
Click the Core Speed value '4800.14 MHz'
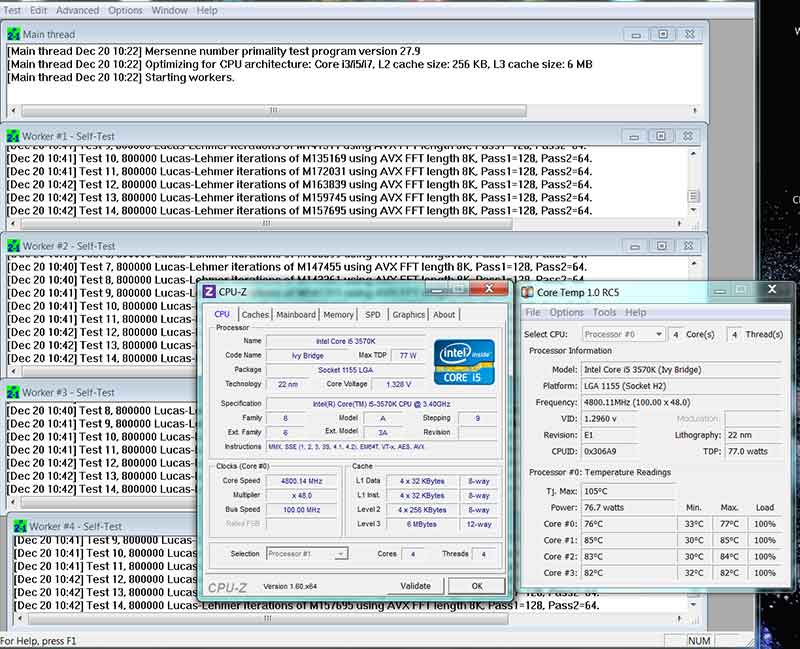(x=302, y=481)
